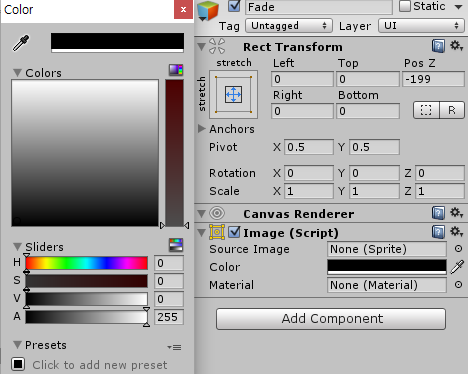Collapse the Canvas Renderer component

tap(201, 213)
